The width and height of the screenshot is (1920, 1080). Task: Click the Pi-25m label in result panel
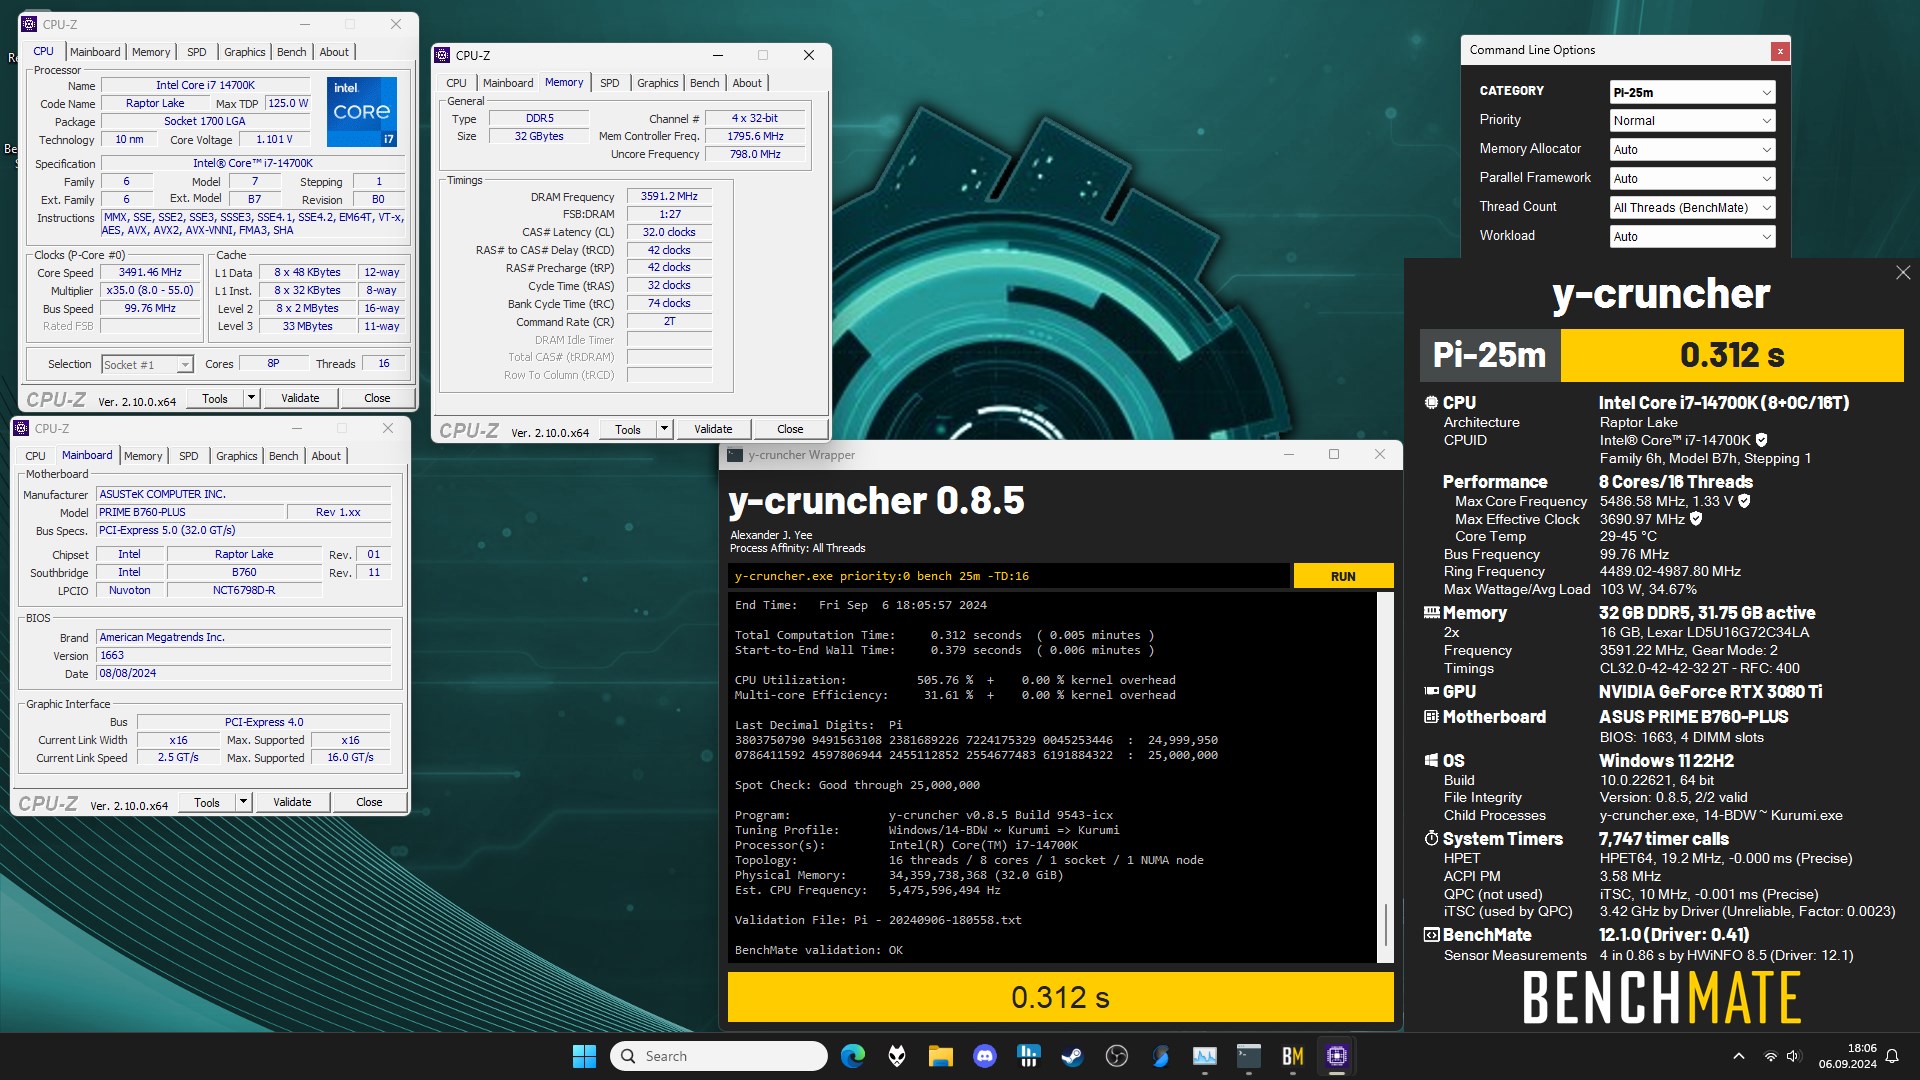point(1489,355)
